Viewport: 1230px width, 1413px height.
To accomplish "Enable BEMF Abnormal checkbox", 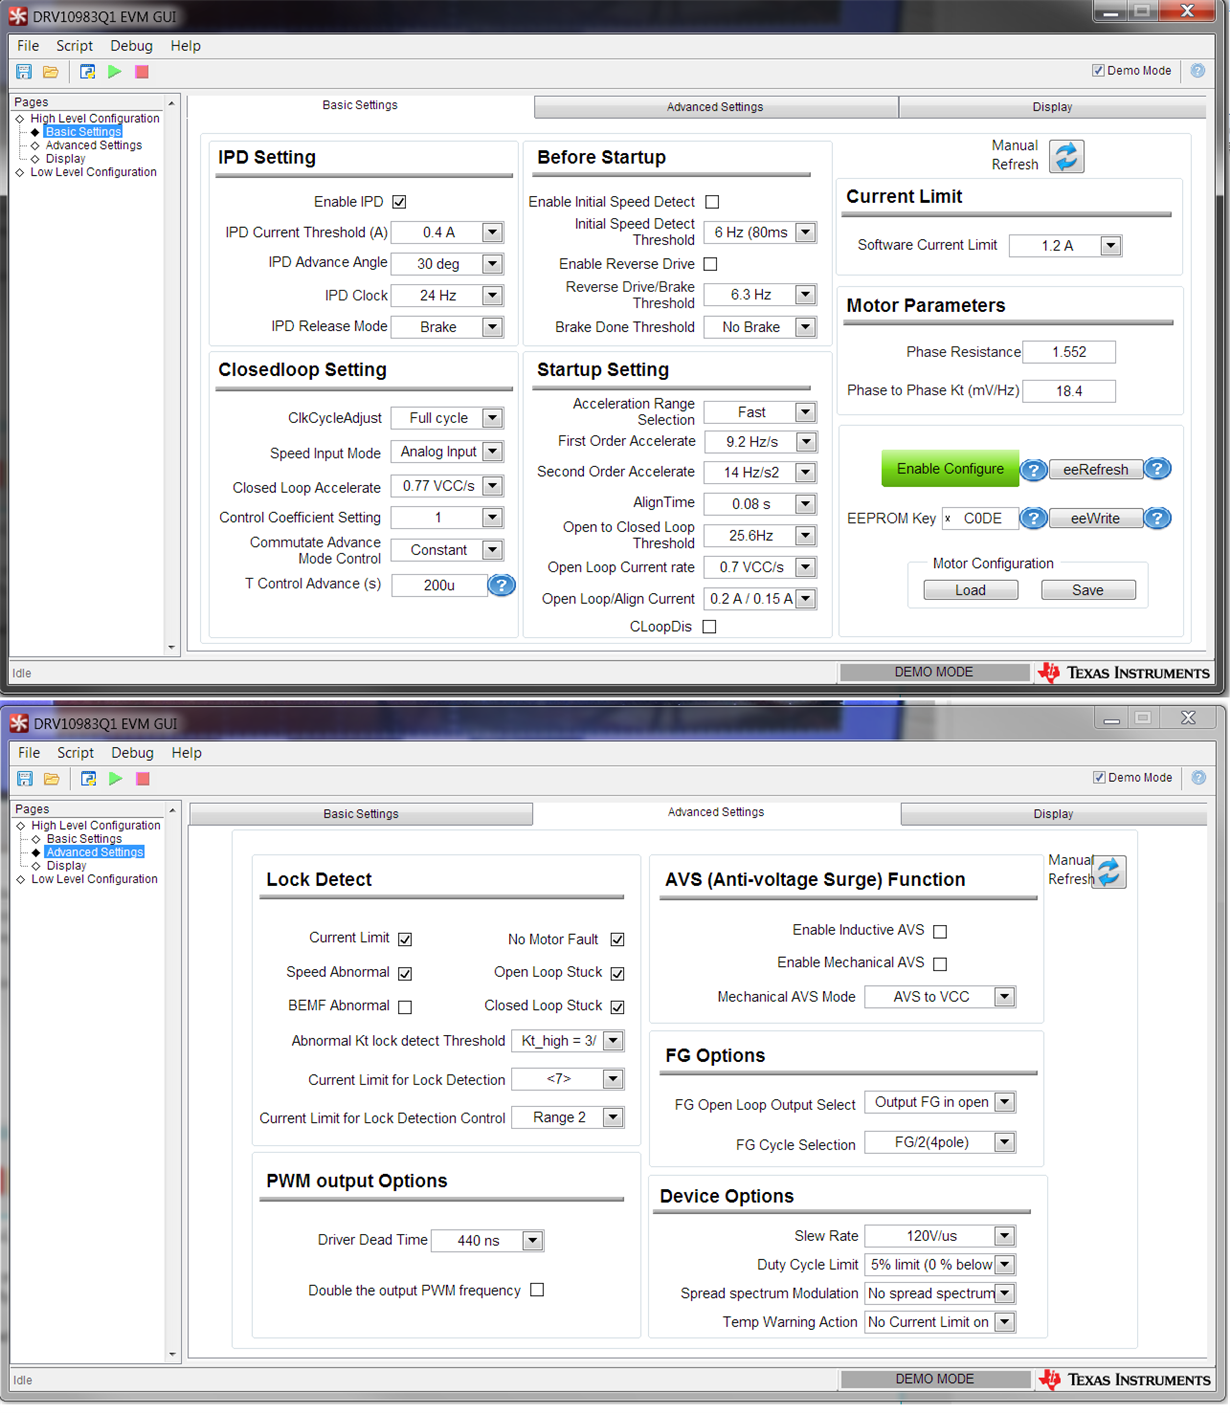I will click(405, 1007).
